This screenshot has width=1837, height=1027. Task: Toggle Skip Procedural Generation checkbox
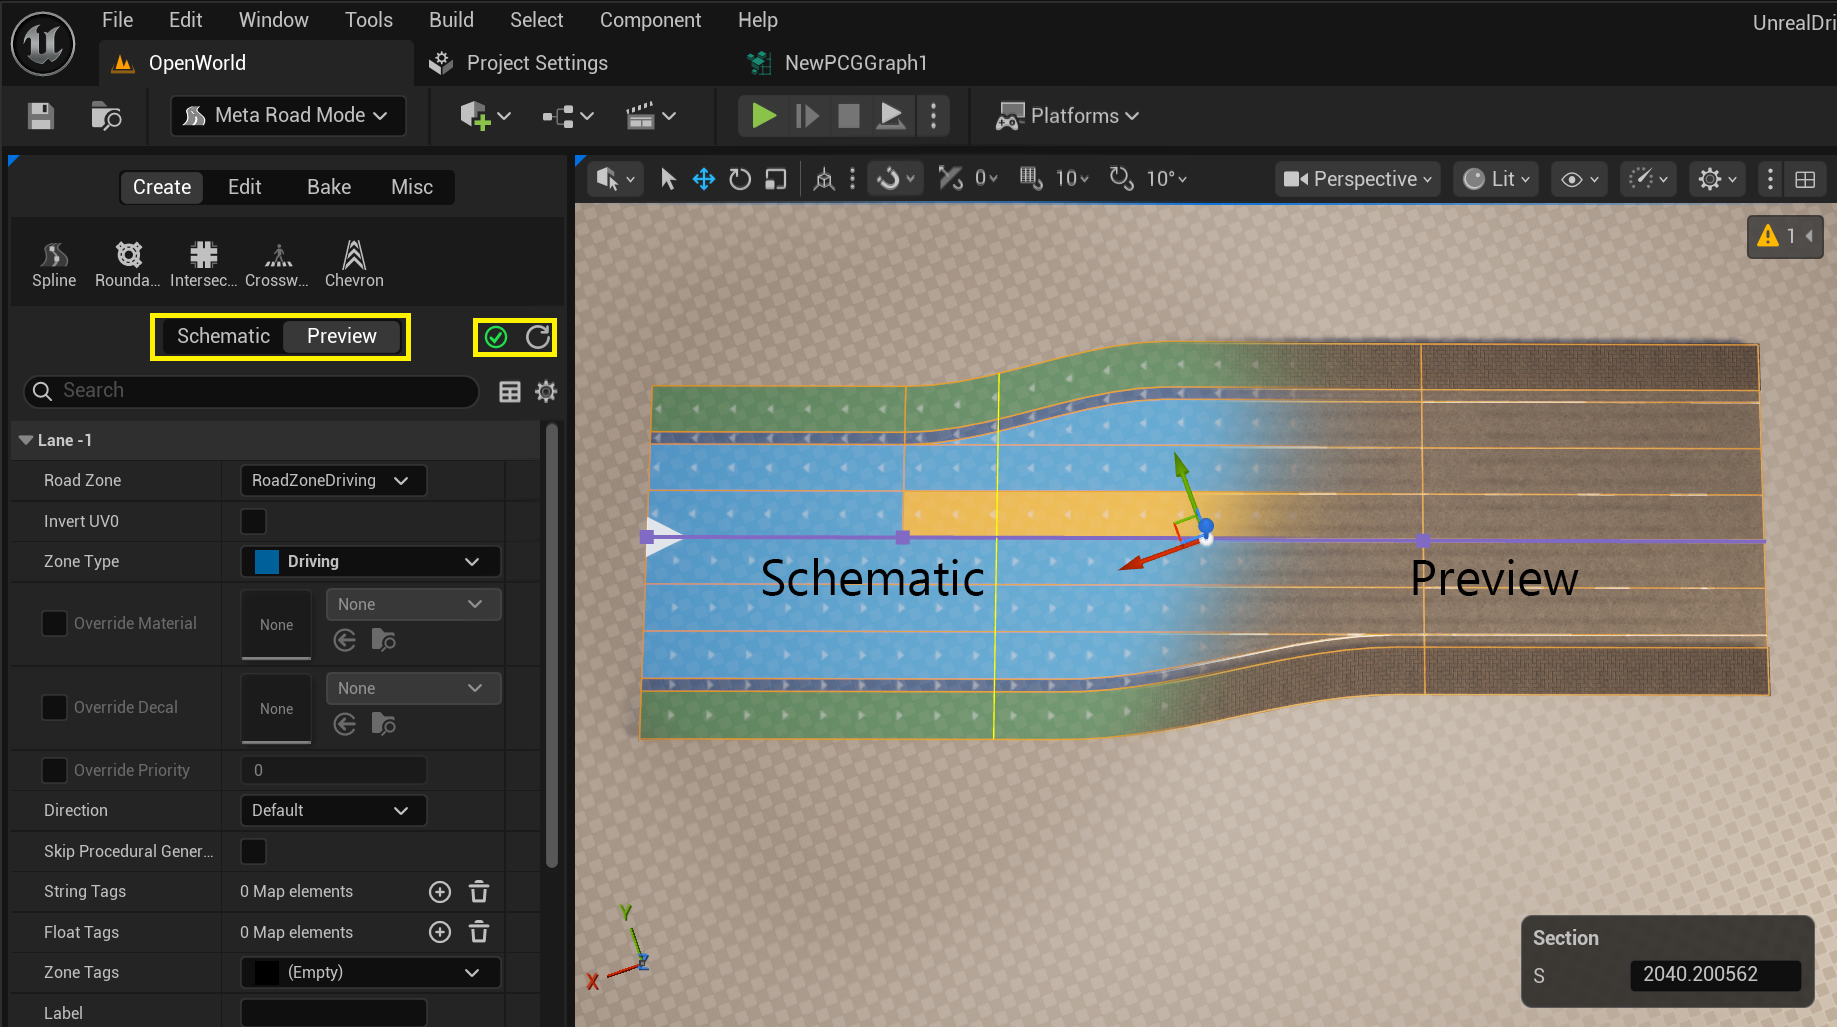click(254, 851)
